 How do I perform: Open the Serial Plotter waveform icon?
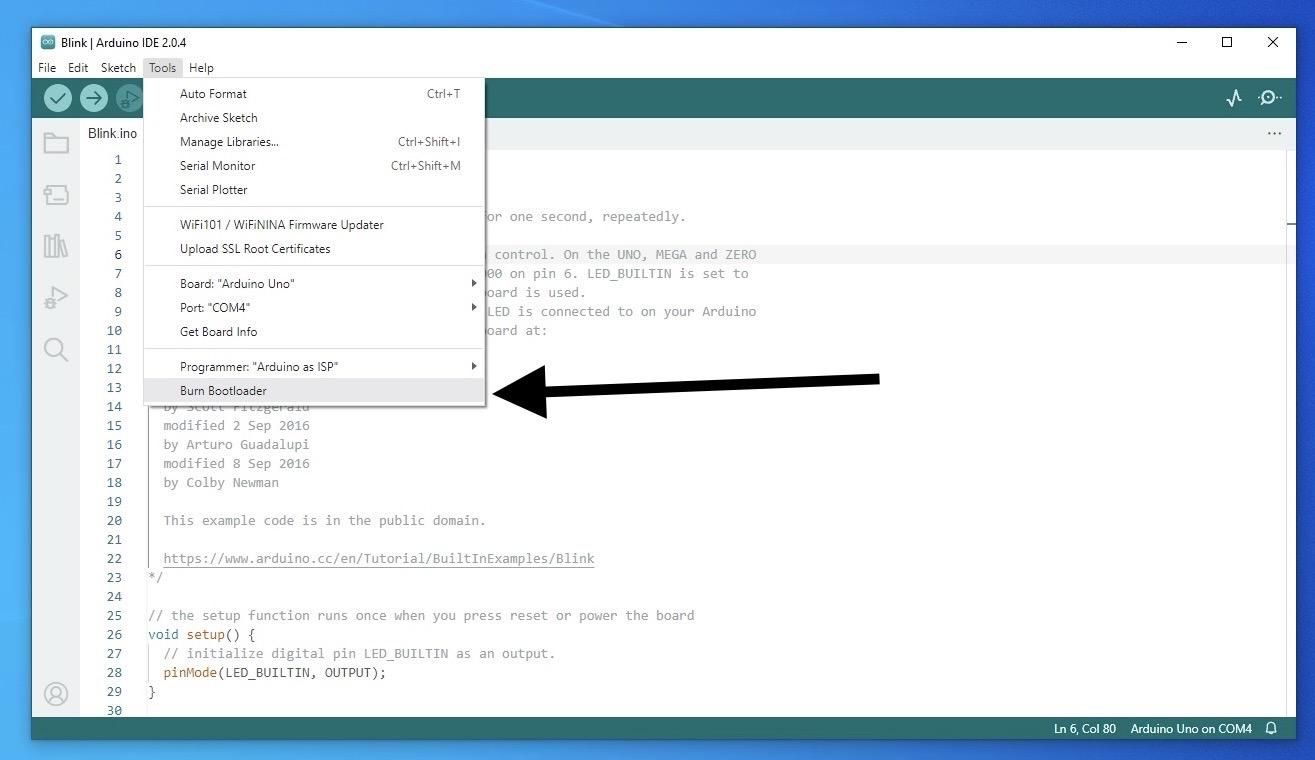(1234, 98)
